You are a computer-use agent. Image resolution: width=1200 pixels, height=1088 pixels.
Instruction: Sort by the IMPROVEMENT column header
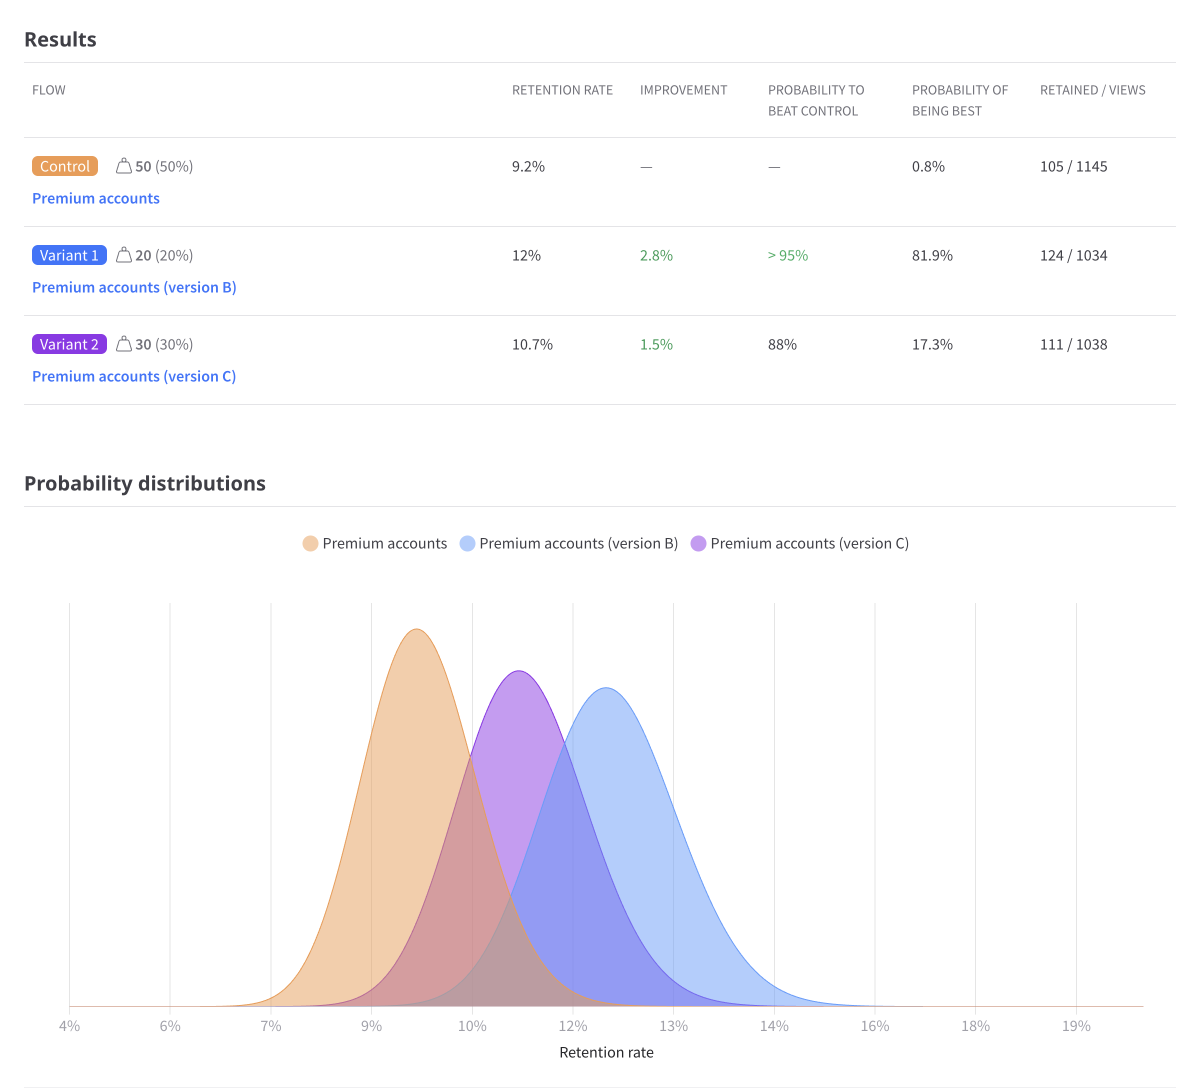point(683,90)
